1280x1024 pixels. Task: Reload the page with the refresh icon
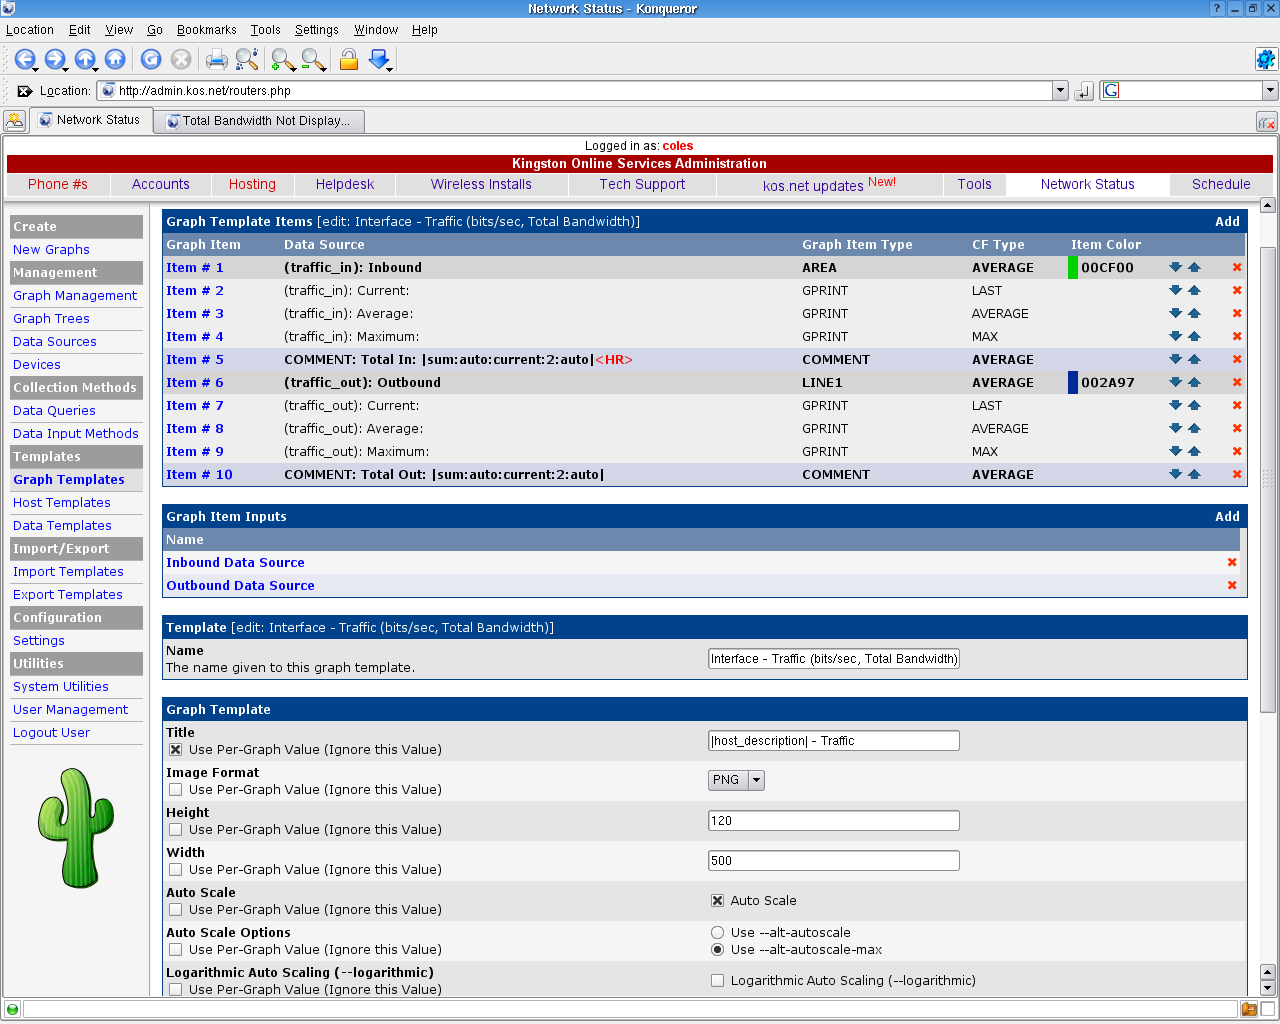coord(151,59)
